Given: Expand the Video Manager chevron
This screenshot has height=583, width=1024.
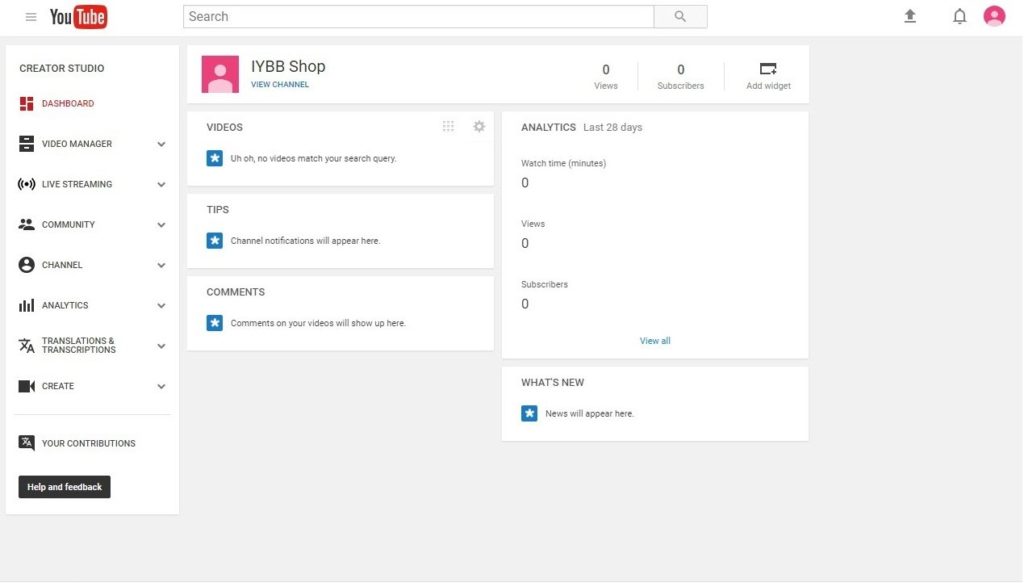Looking at the screenshot, I should [x=161, y=144].
